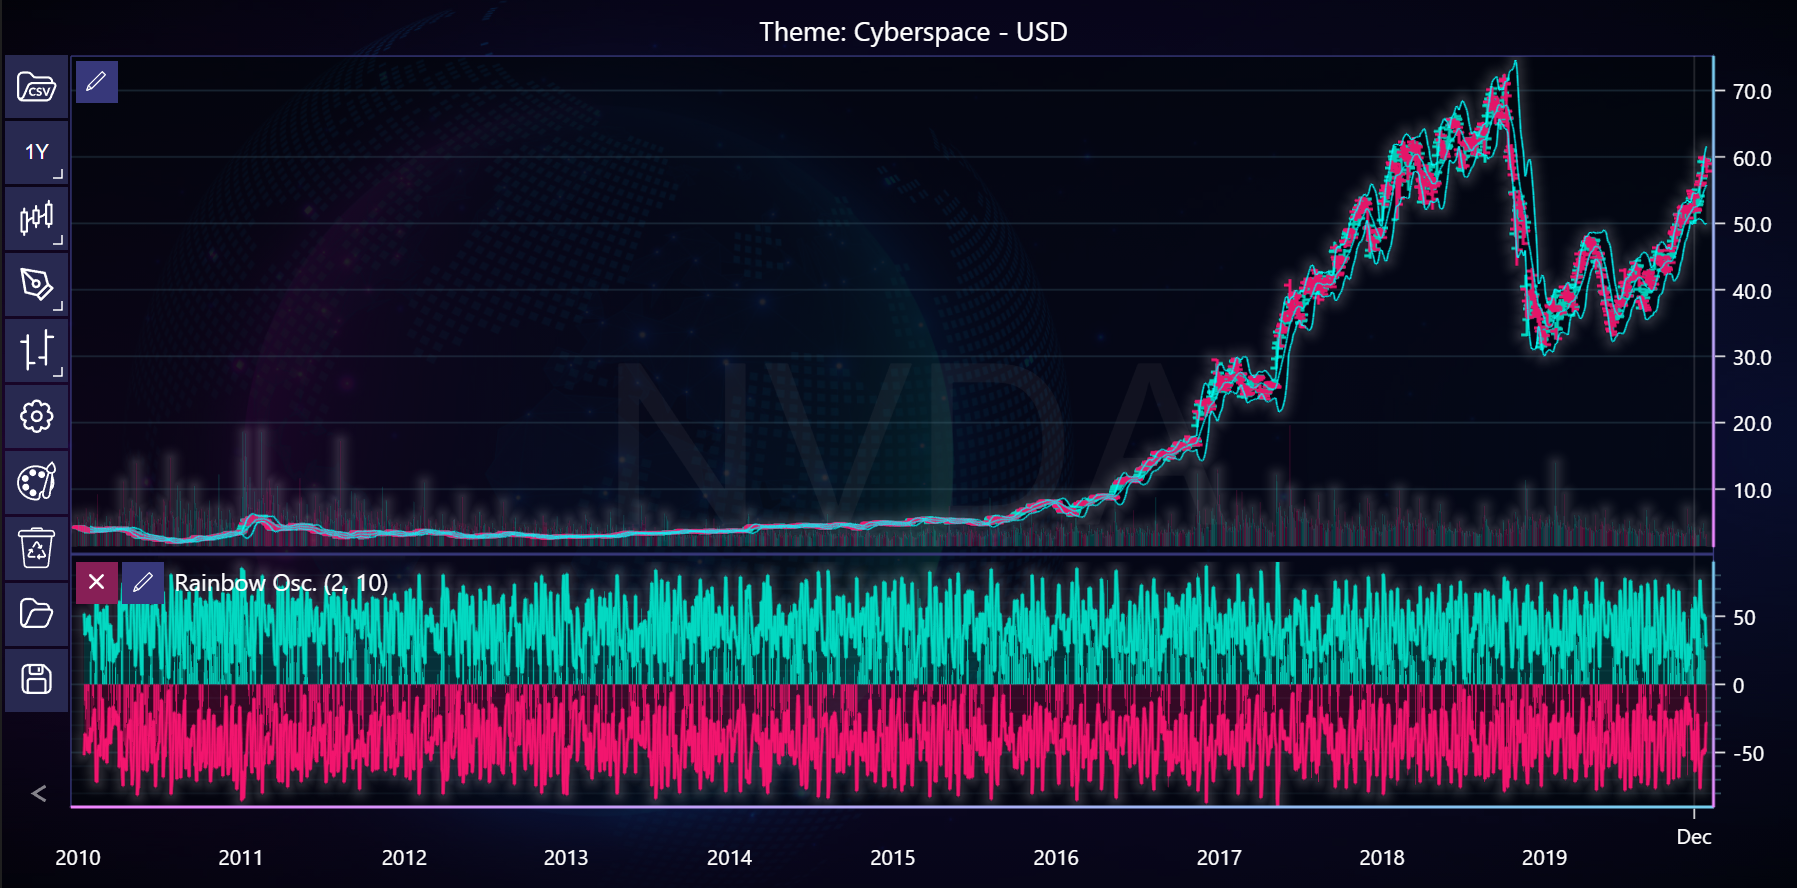Click the oscillator axis 50 label
This screenshot has width=1797, height=888.
click(1744, 618)
